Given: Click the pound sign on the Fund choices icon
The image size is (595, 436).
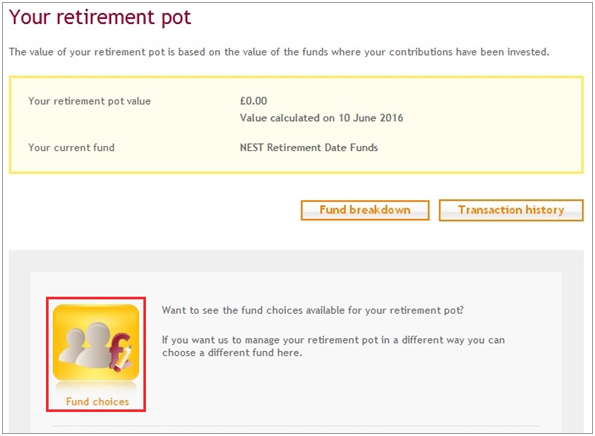Looking at the screenshot, I should coord(118,350).
